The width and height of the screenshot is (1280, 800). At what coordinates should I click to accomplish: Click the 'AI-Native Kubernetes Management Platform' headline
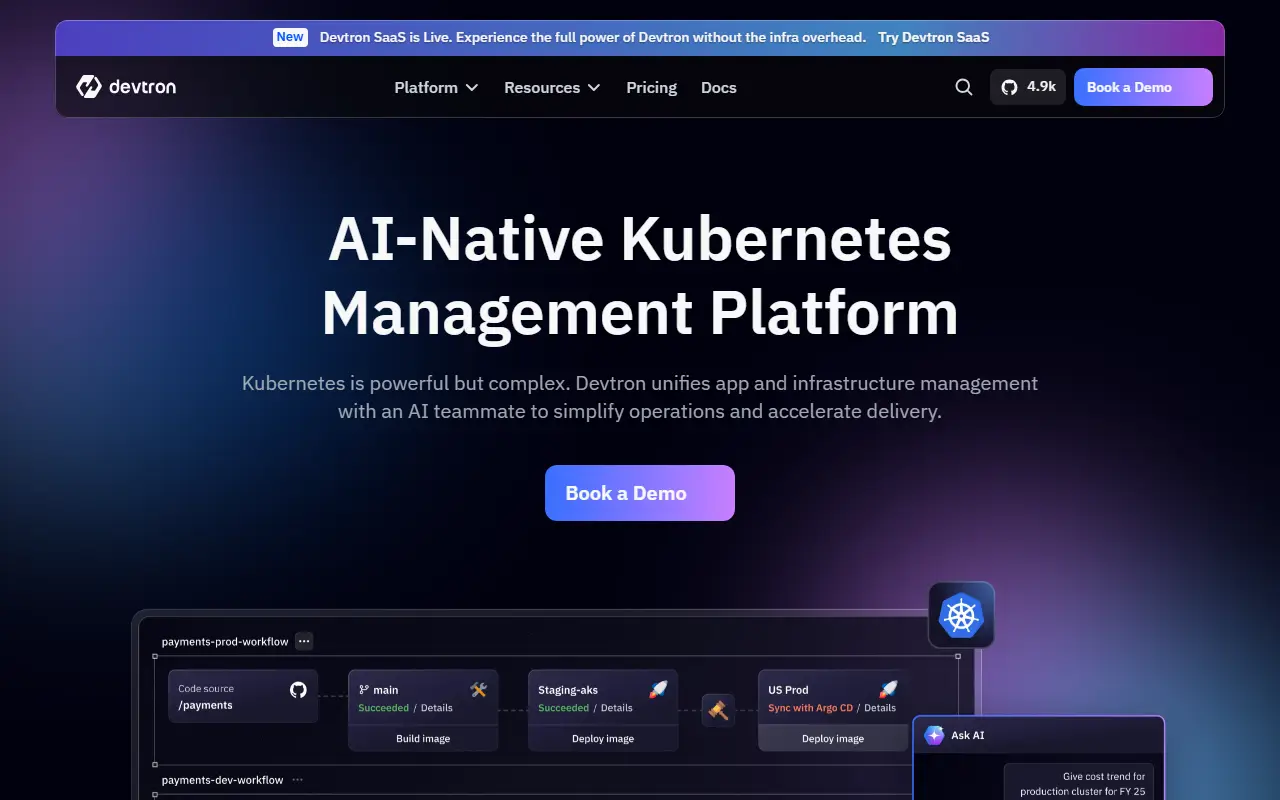coord(640,275)
